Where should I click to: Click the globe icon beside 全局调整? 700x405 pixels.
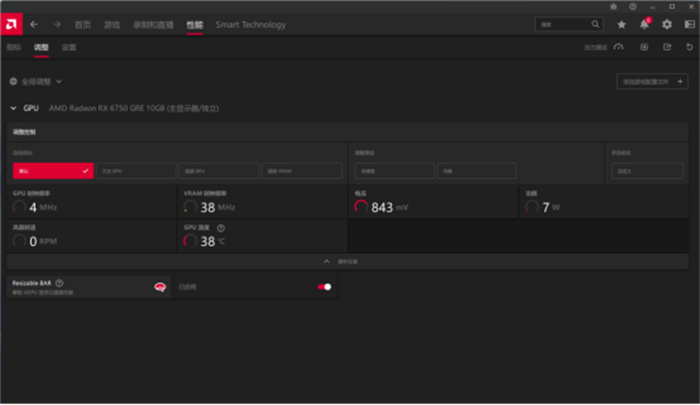coord(13,81)
